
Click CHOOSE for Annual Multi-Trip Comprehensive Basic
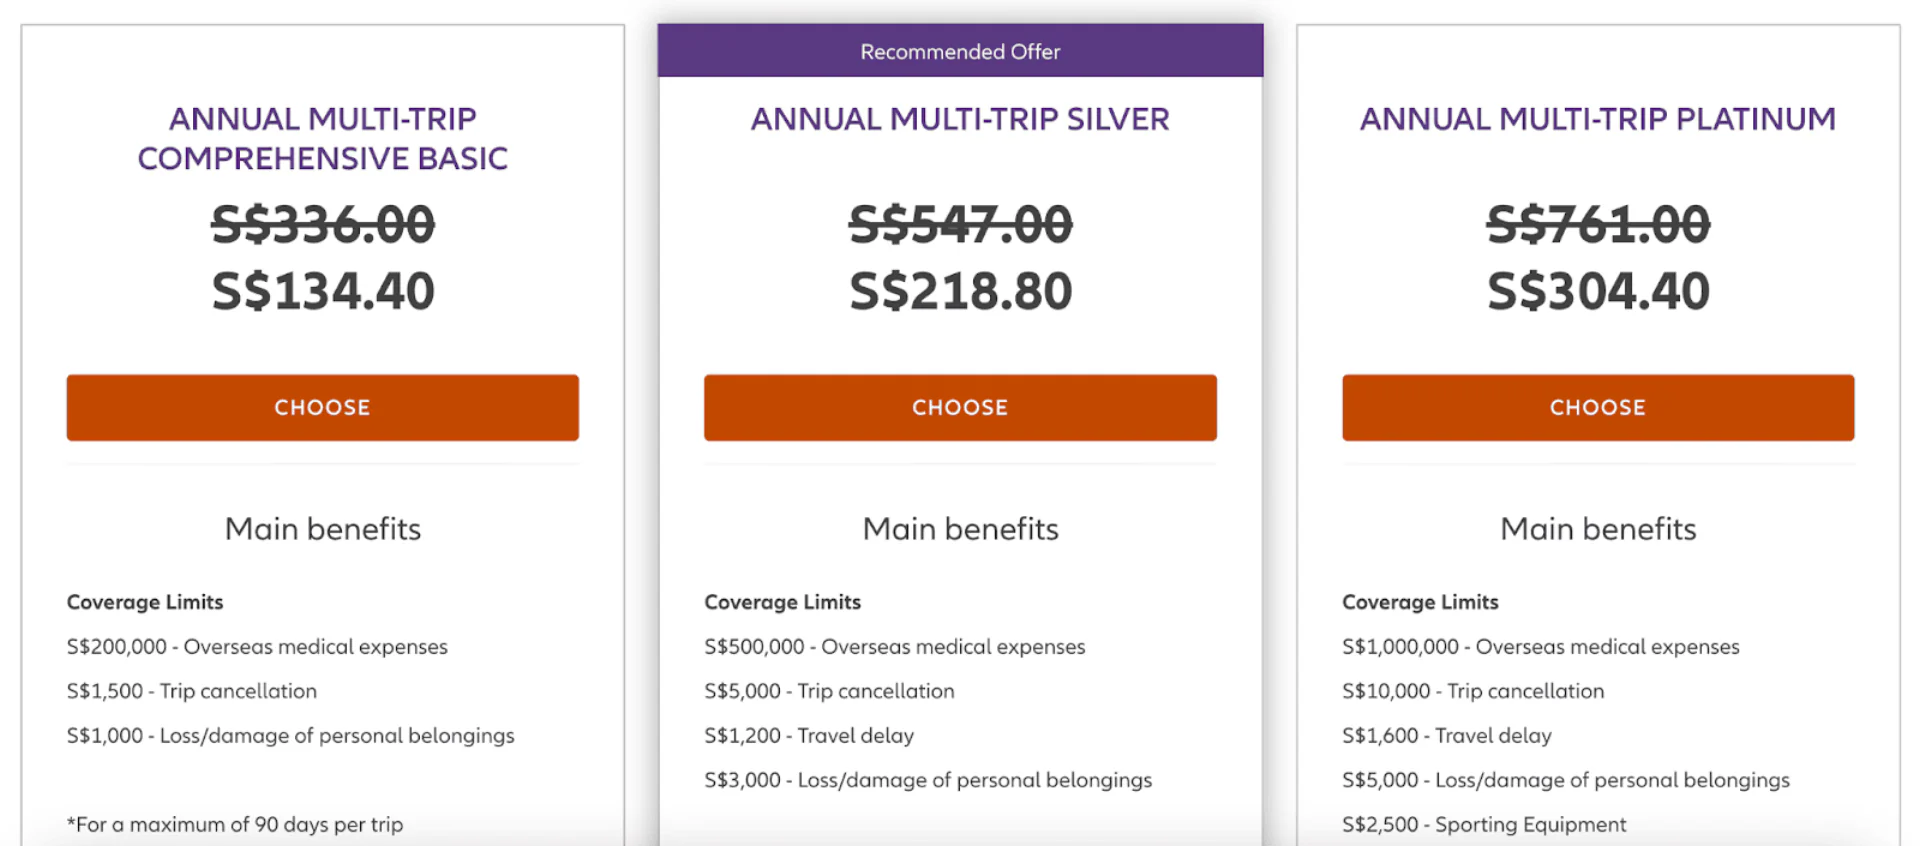[x=322, y=408]
